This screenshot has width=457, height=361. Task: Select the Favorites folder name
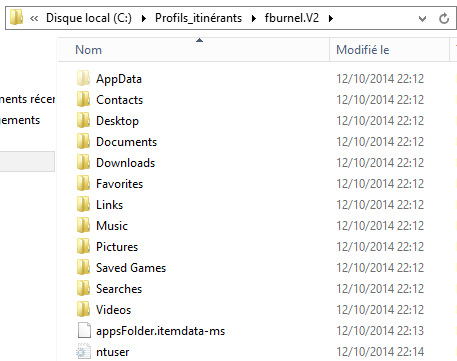(x=120, y=184)
